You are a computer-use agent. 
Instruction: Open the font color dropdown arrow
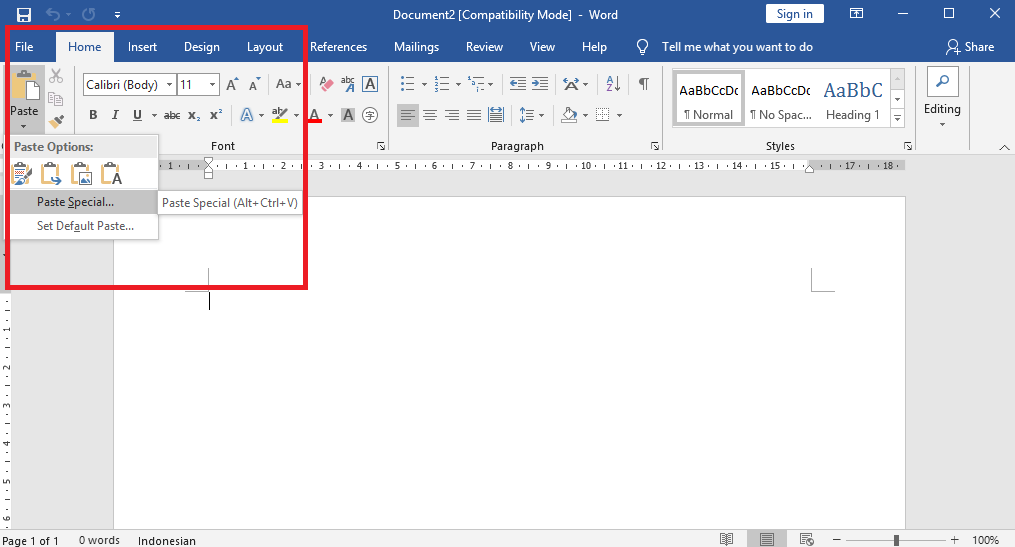pyautogui.click(x=330, y=115)
